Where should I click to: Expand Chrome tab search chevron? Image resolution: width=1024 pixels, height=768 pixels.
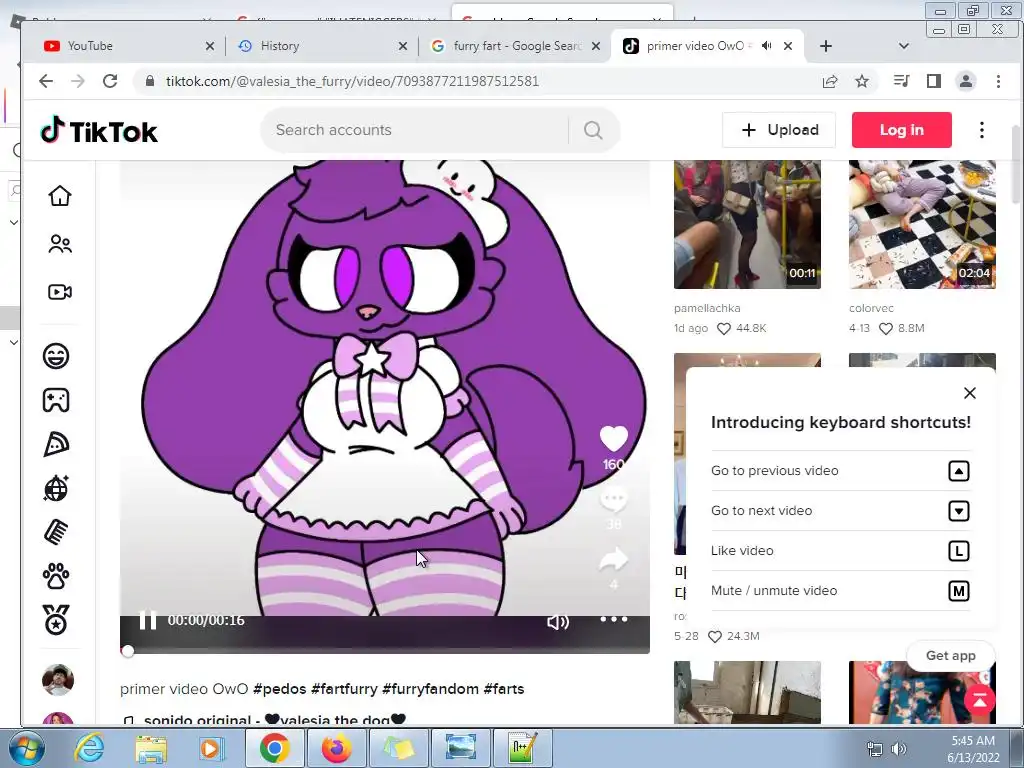pyautogui.click(x=904, y=46)
